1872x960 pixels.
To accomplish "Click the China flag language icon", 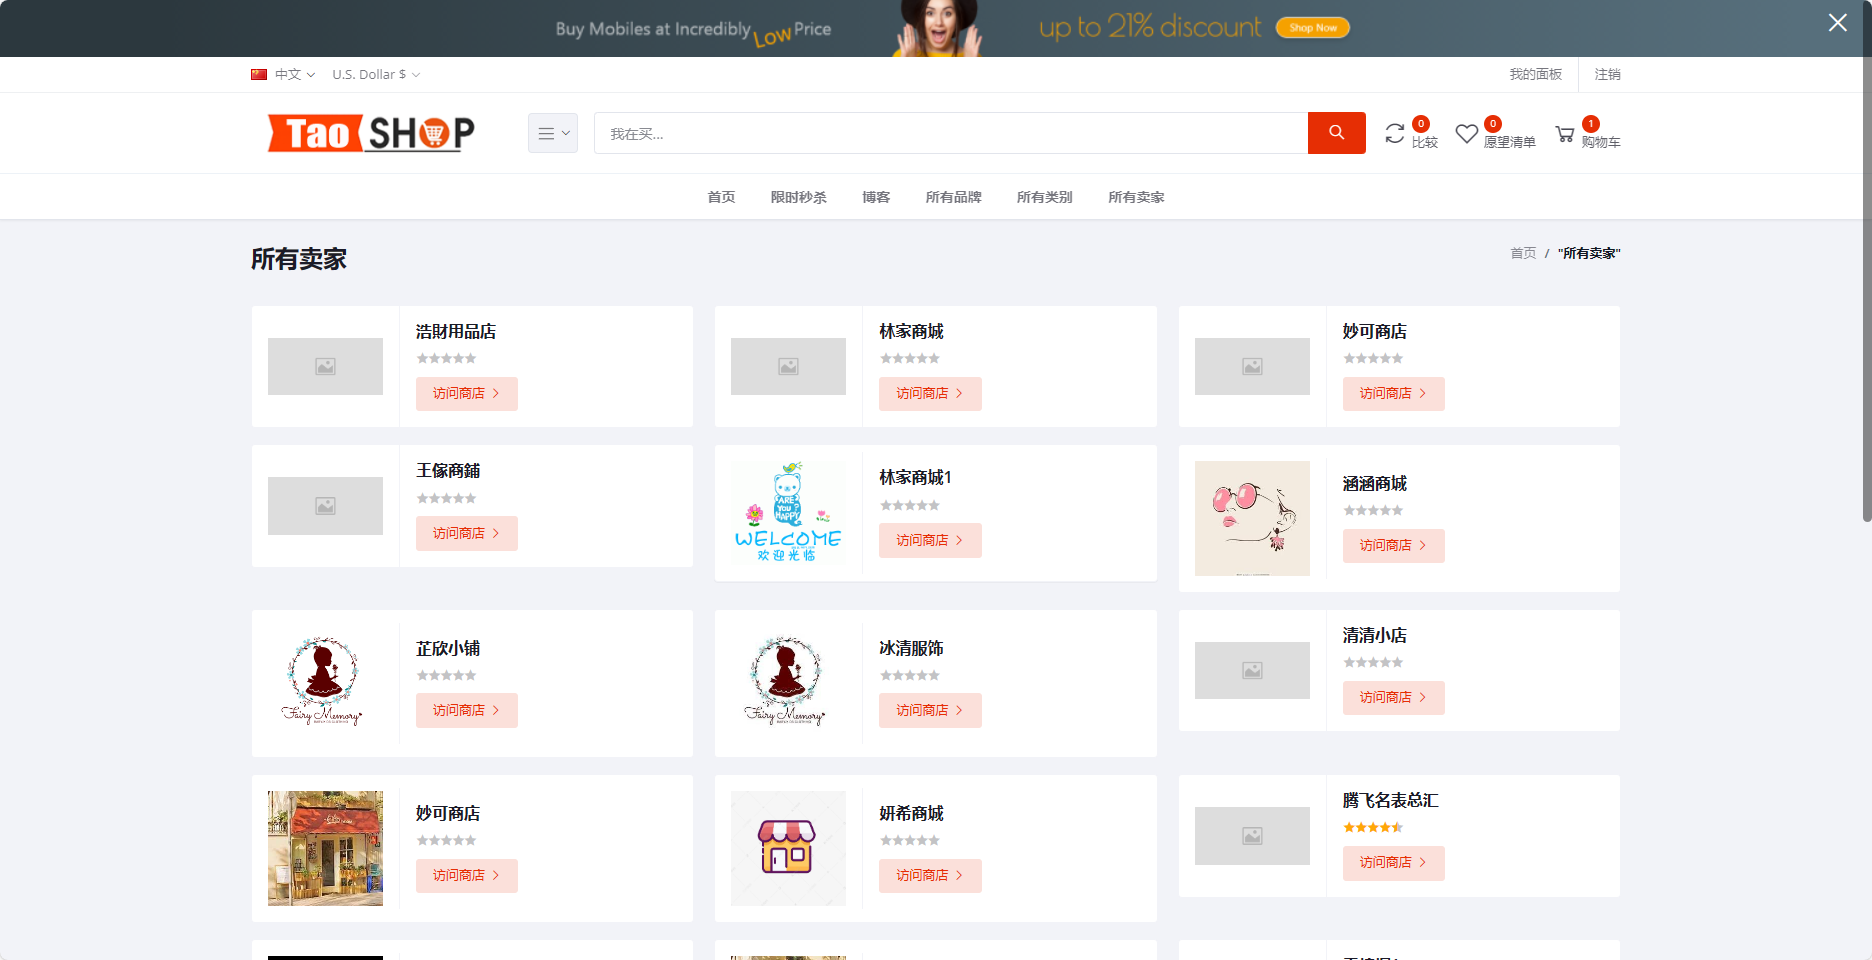I will 259,74.
